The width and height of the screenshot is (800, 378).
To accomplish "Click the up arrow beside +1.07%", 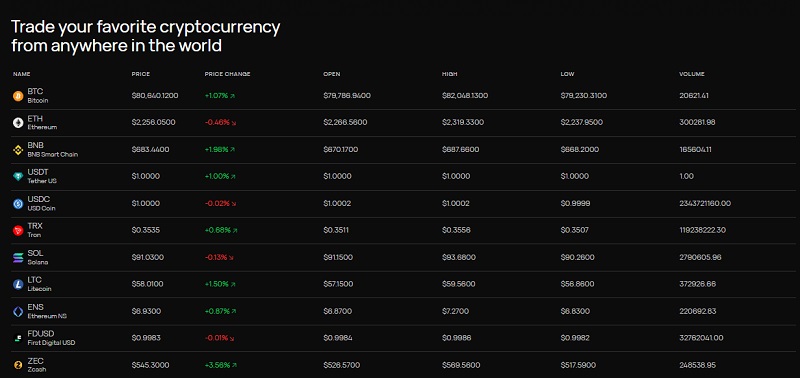I will [233, 96].
